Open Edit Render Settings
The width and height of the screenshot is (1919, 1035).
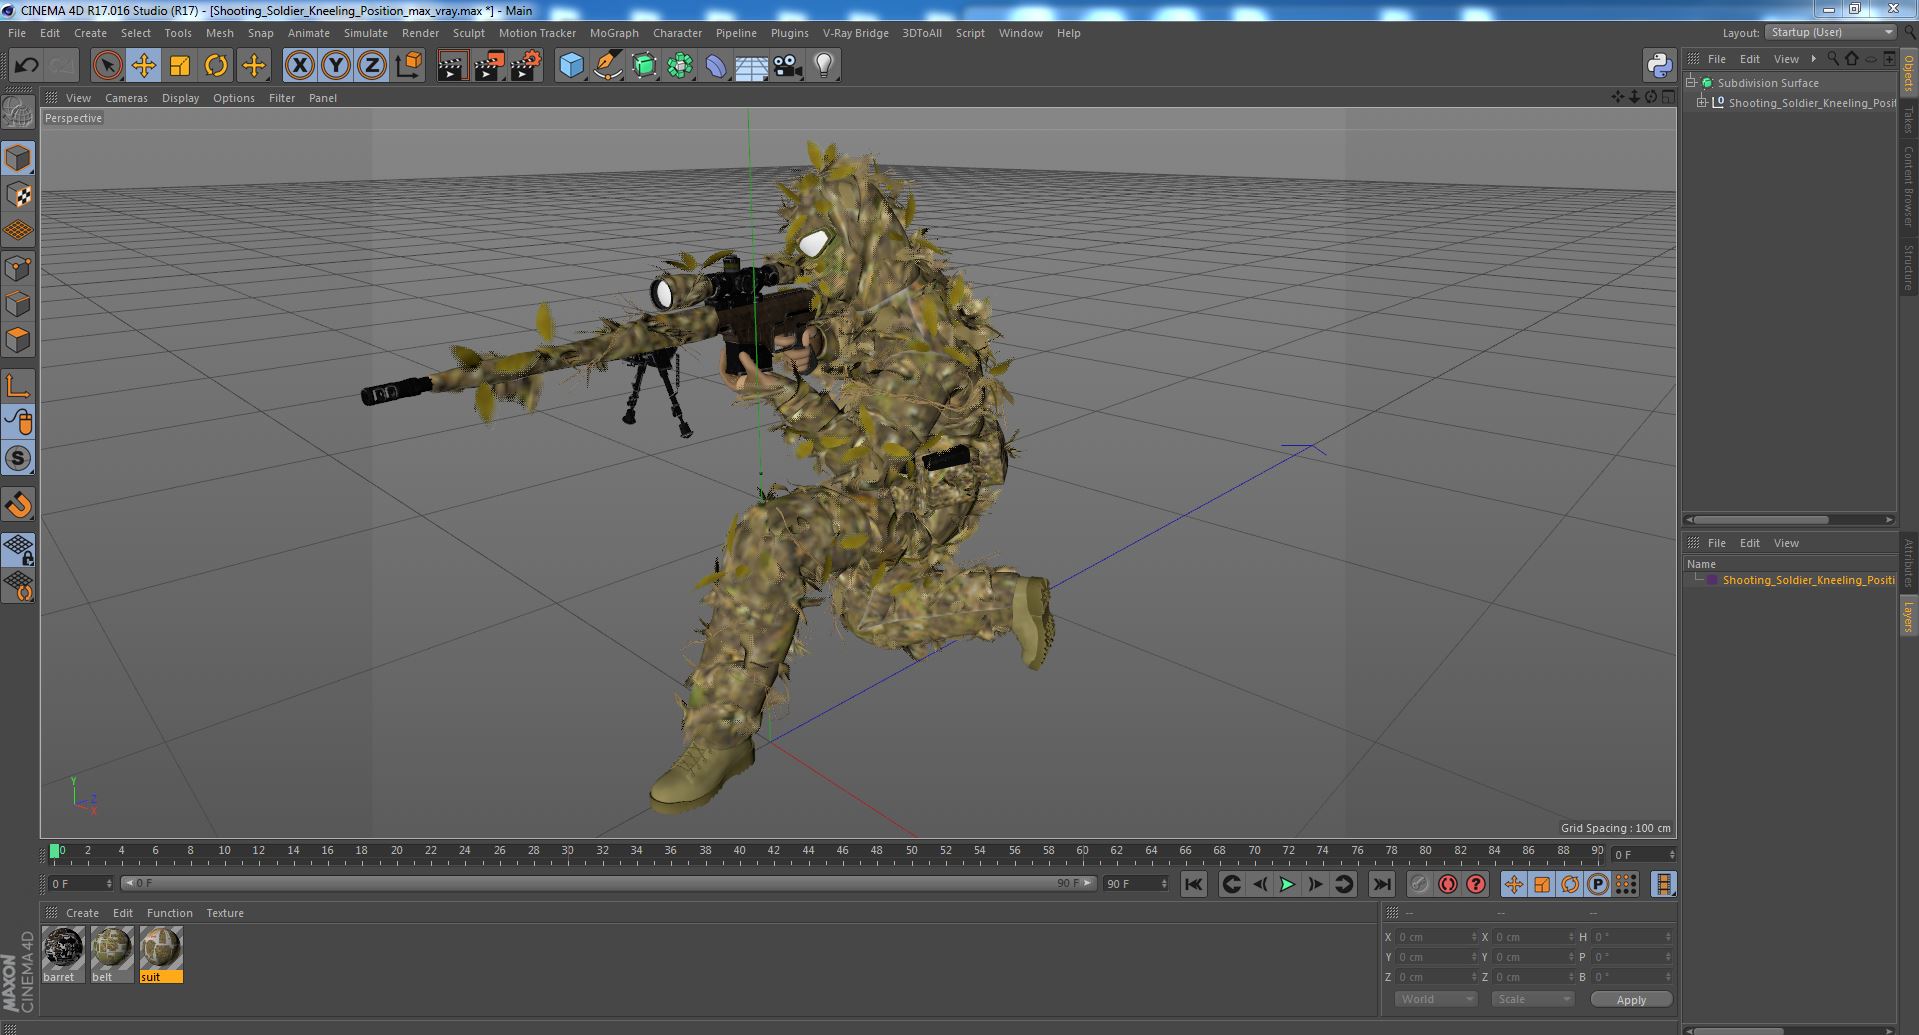click(526, 66)
